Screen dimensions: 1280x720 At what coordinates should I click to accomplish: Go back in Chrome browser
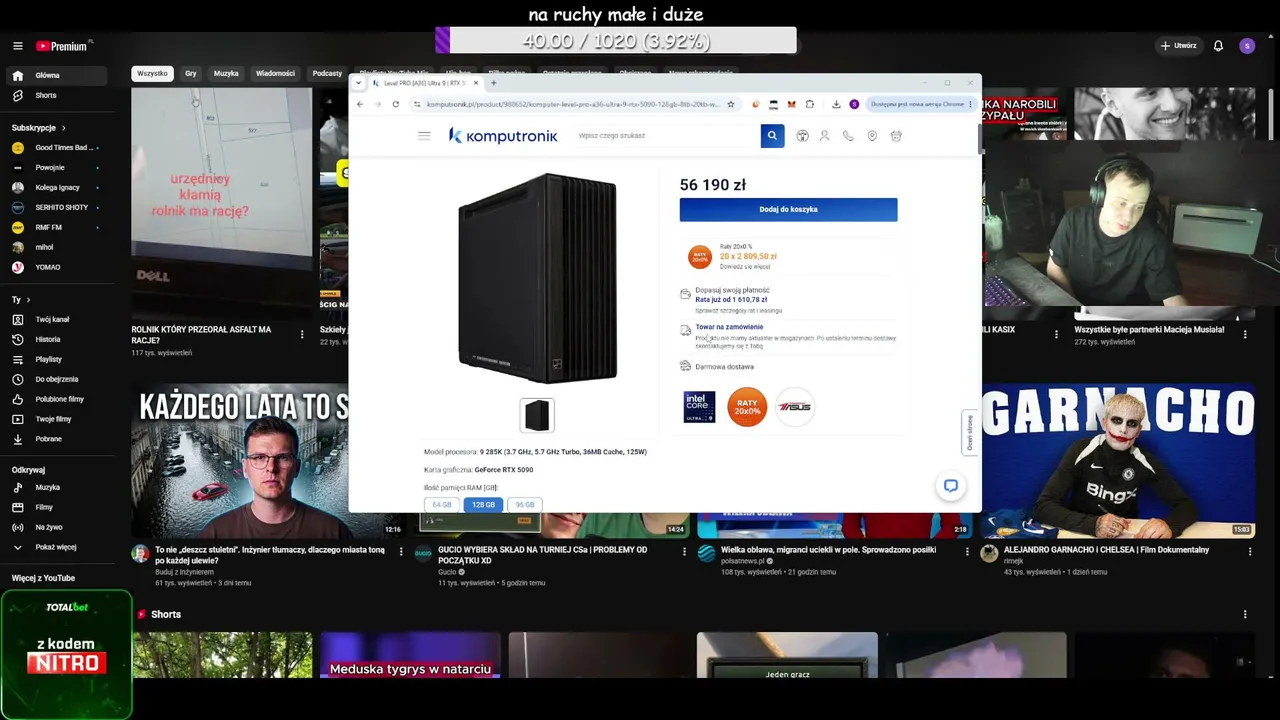point(360,104)
